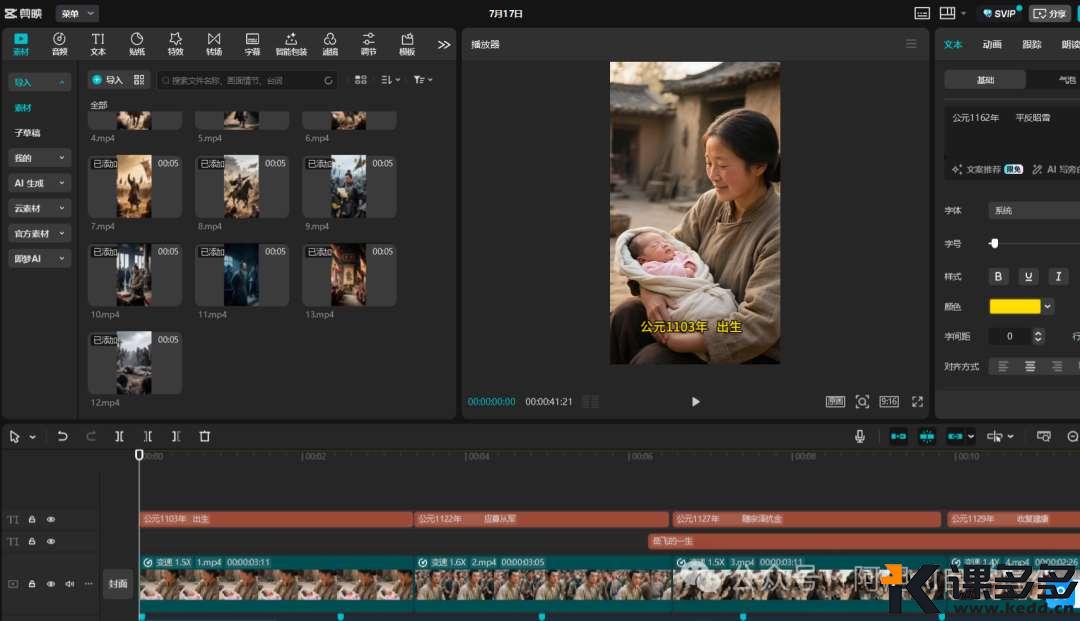
Task: Mute the main video track
Action: click(70, 583)
